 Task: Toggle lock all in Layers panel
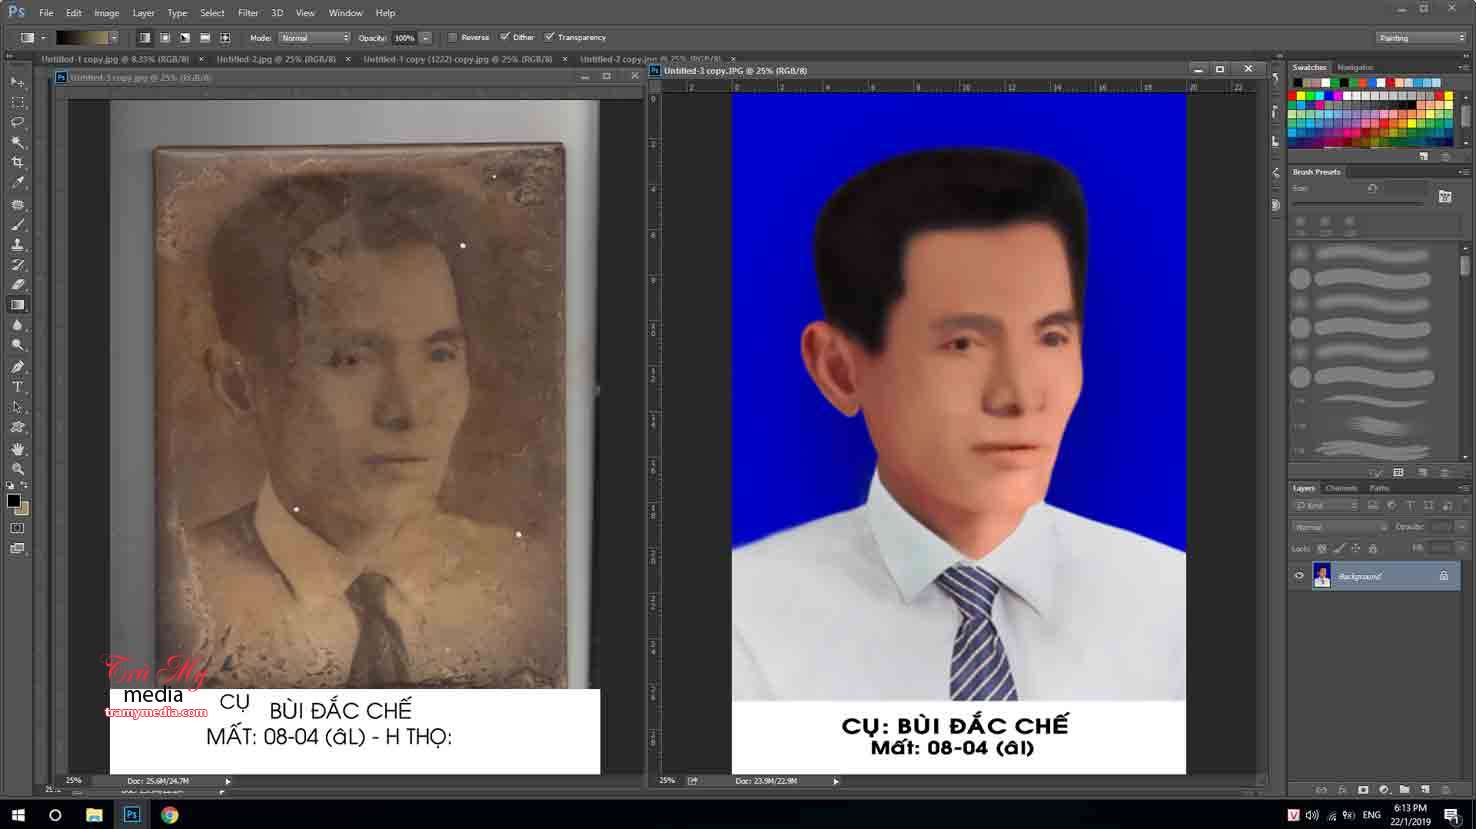[1373, 548]
